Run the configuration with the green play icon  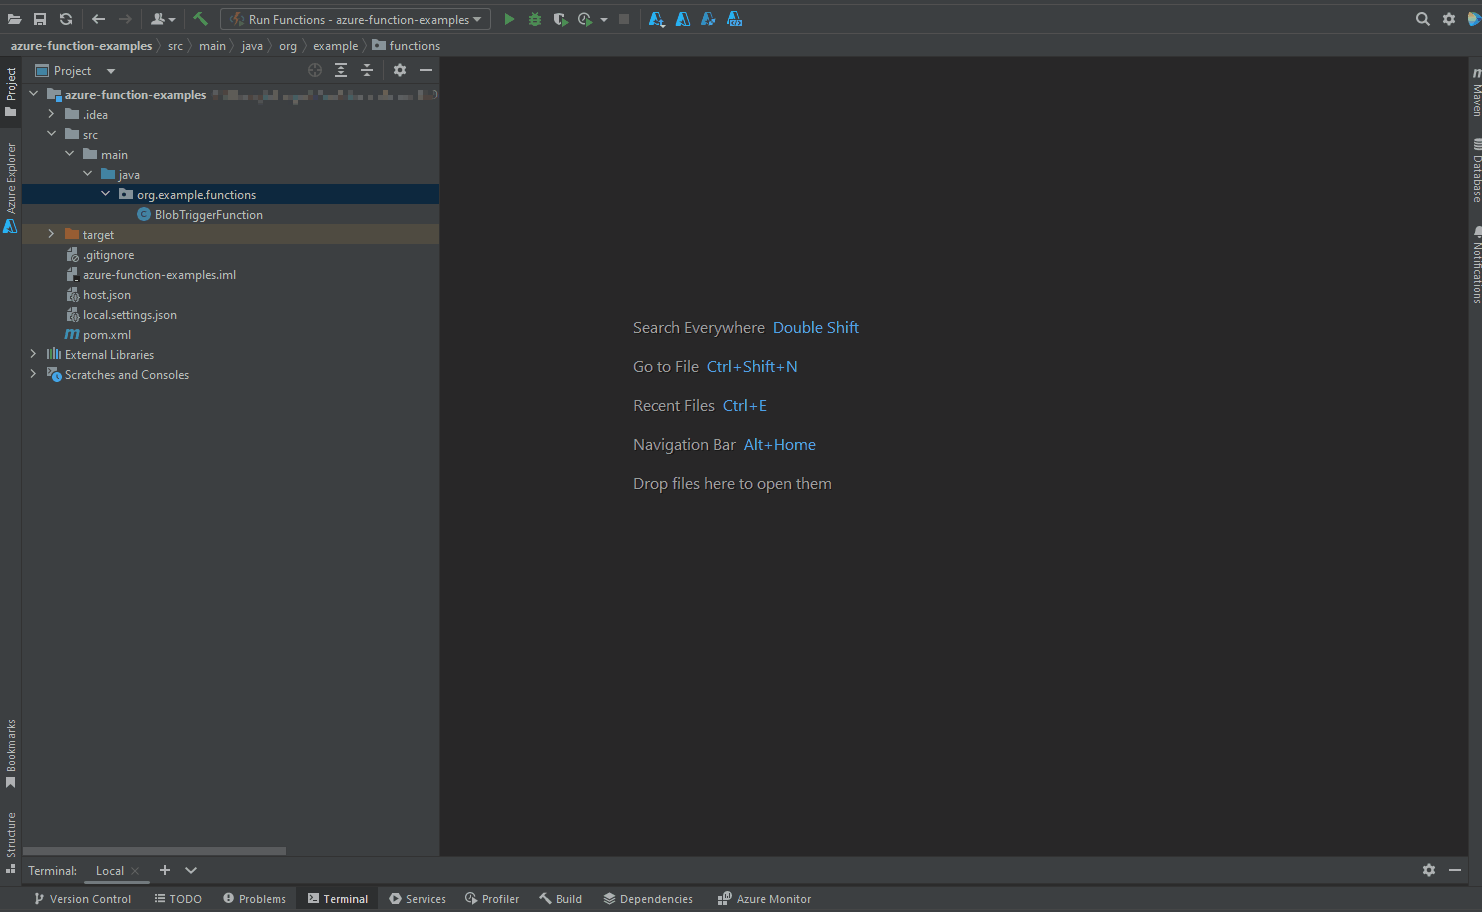click(509, 19)
